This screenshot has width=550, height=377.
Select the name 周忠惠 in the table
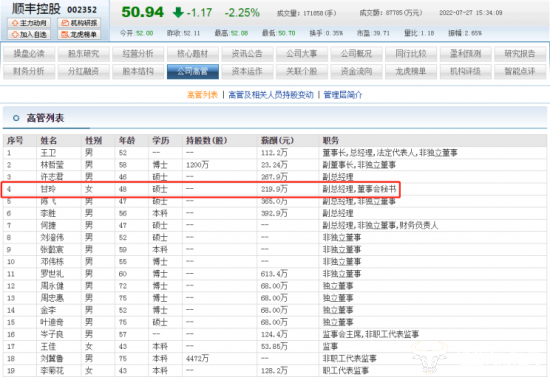tap(52, 298)
